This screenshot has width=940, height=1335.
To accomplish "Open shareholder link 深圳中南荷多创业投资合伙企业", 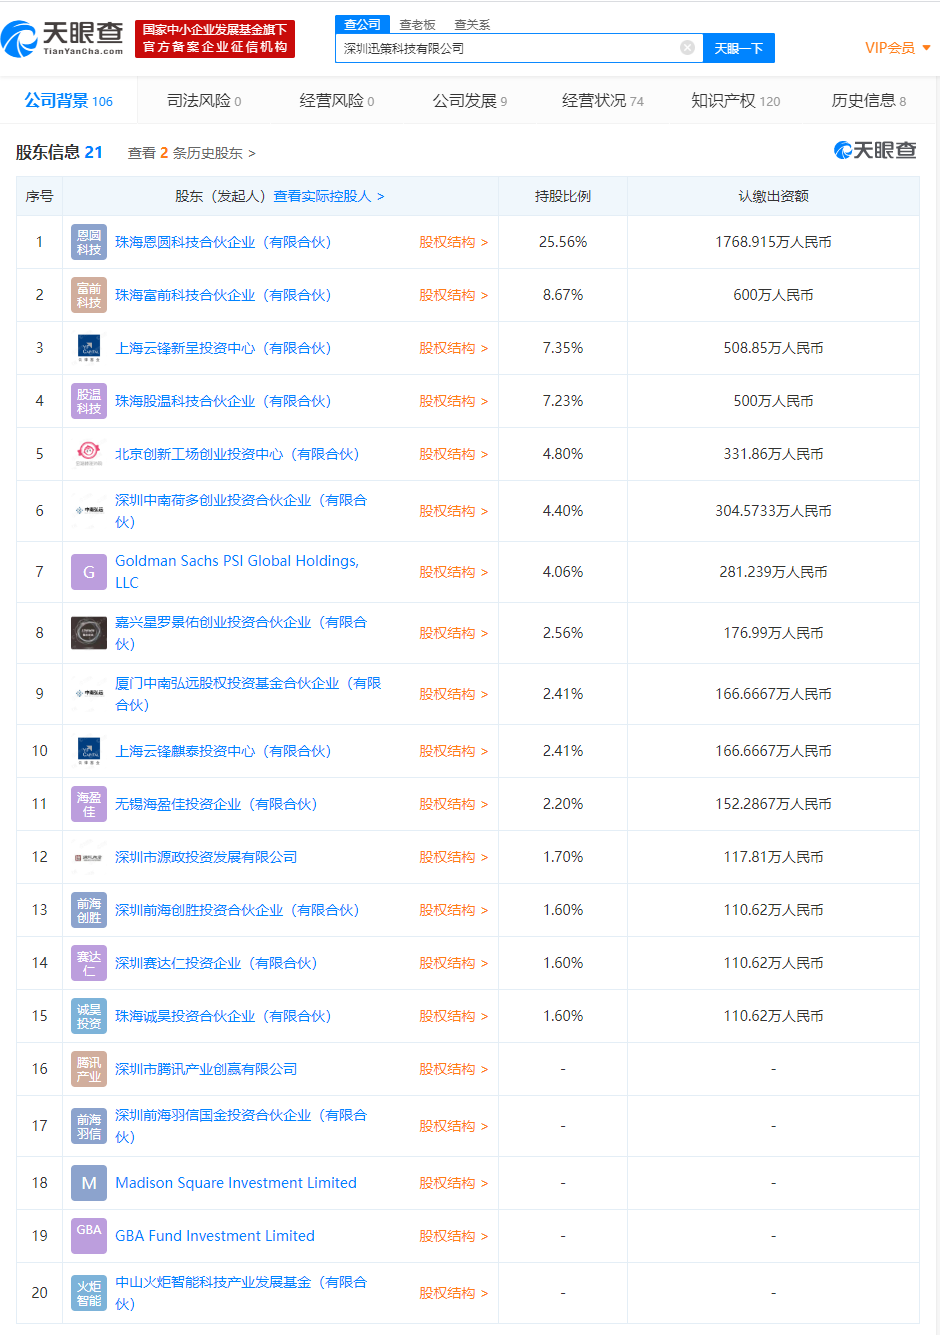I will click(x=241, y=511).
